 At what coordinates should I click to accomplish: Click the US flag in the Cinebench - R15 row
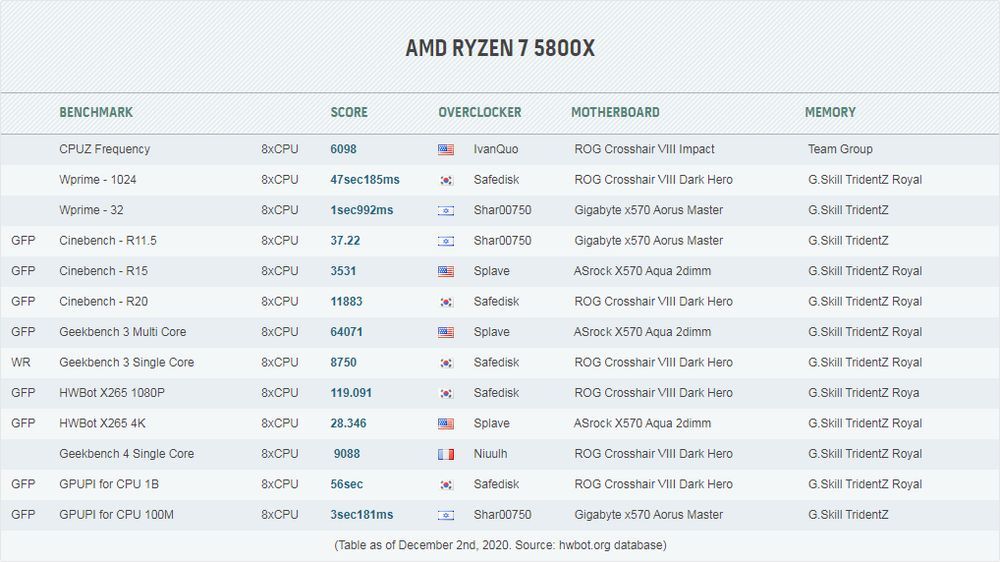coord(446,272)
